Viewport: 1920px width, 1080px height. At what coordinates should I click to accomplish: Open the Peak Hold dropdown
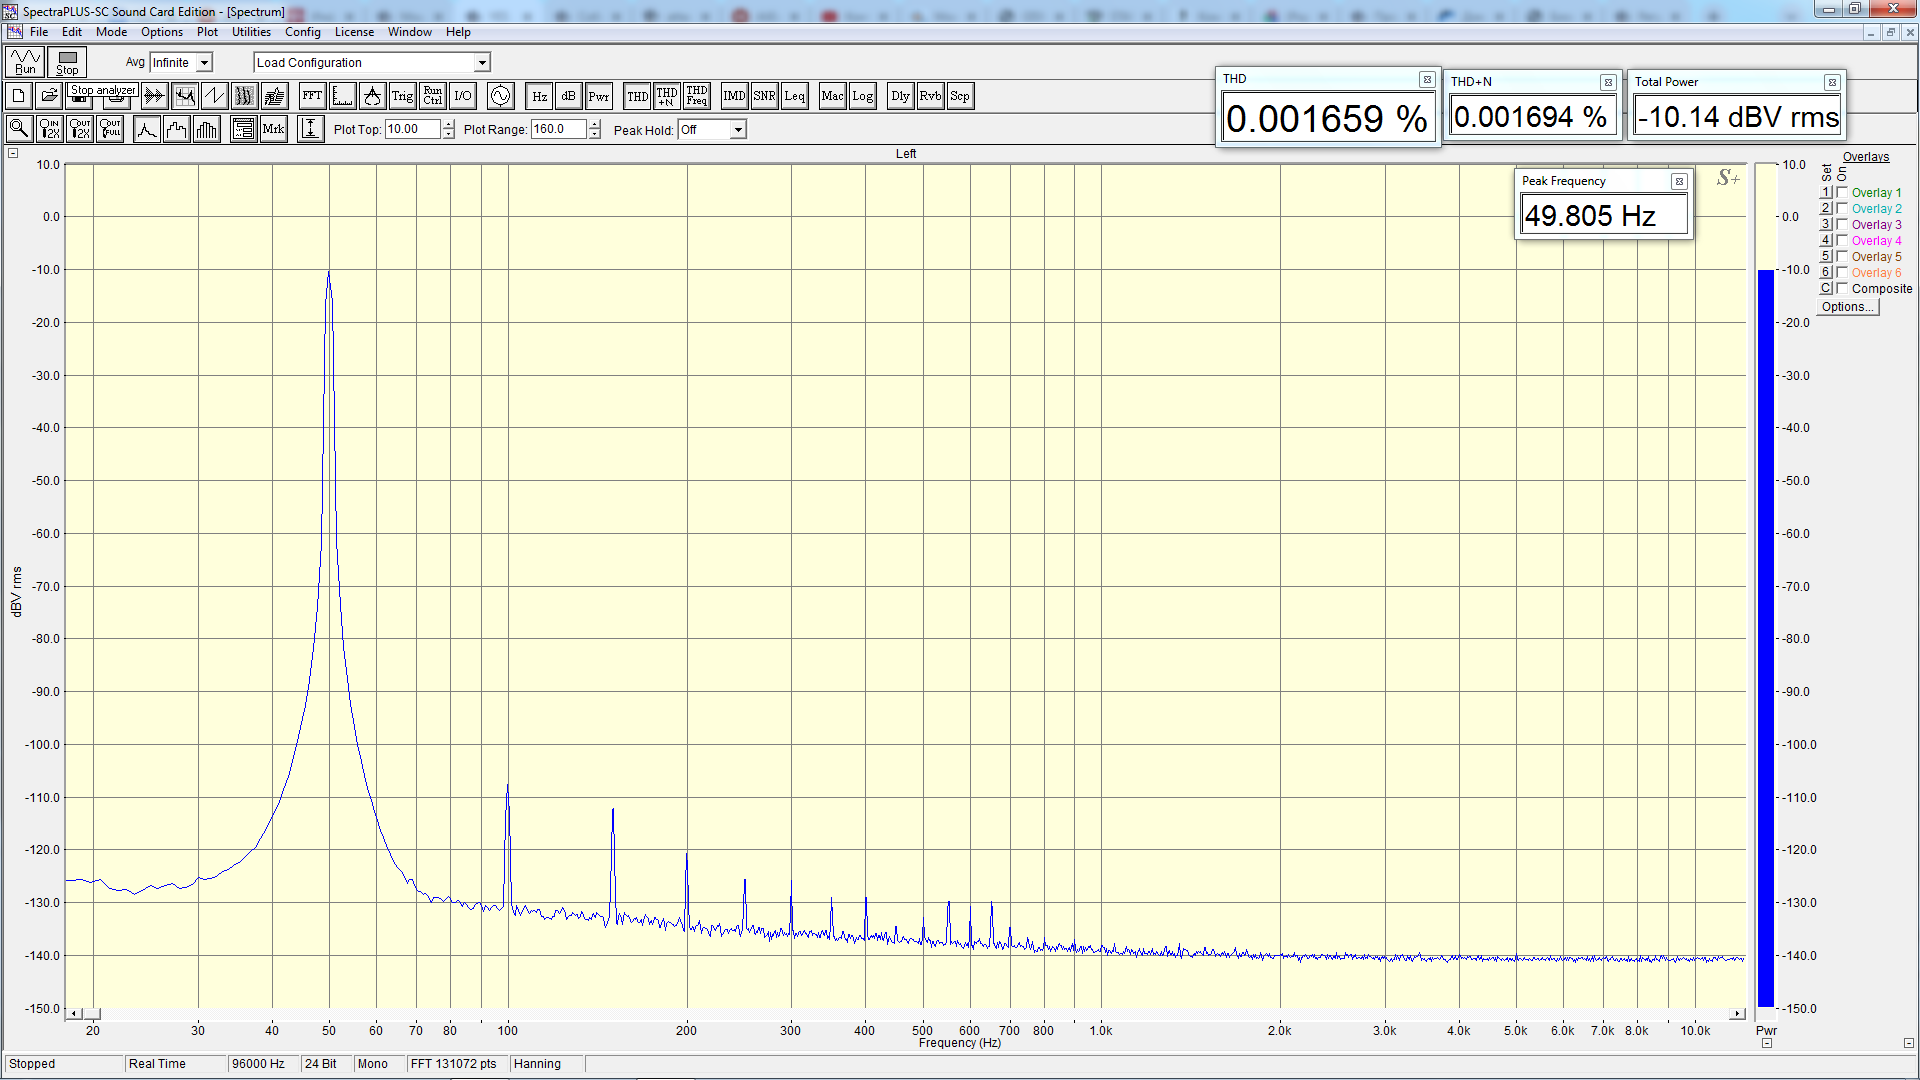[738, 130]
